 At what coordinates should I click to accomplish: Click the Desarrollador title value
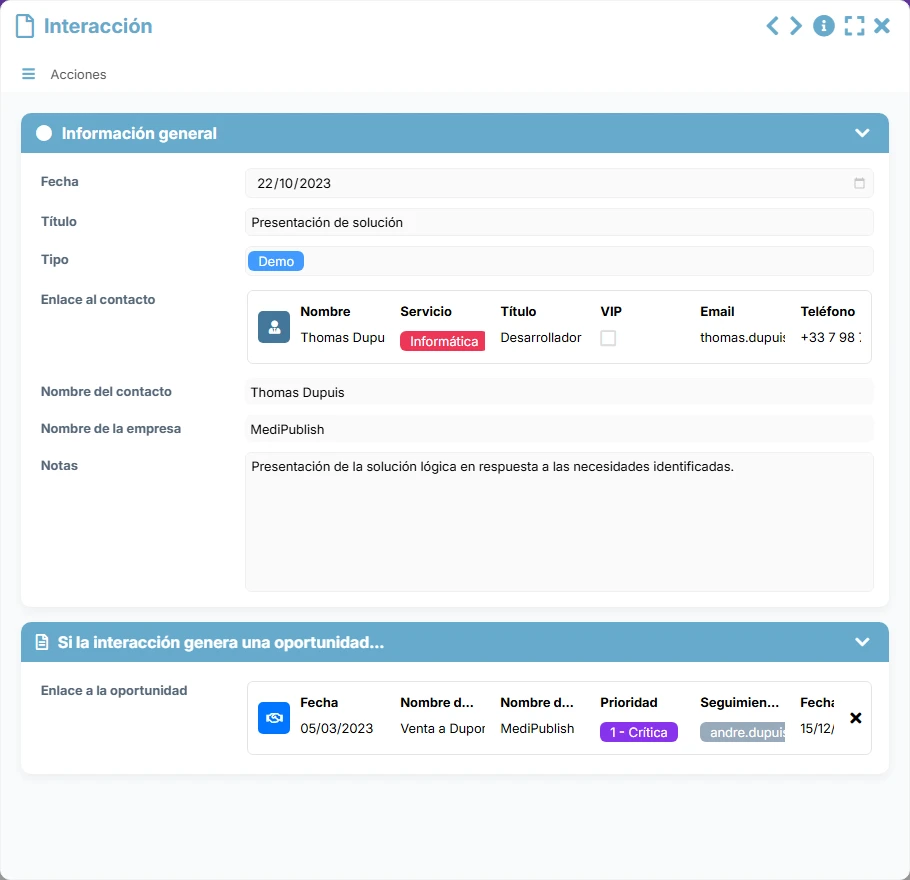pyautogui.click(x=540, y=338)
